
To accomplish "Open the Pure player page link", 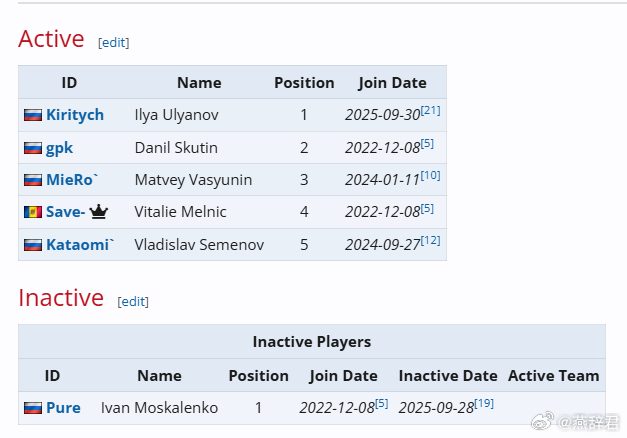I will pyautogui.click(x=63, y=408).
